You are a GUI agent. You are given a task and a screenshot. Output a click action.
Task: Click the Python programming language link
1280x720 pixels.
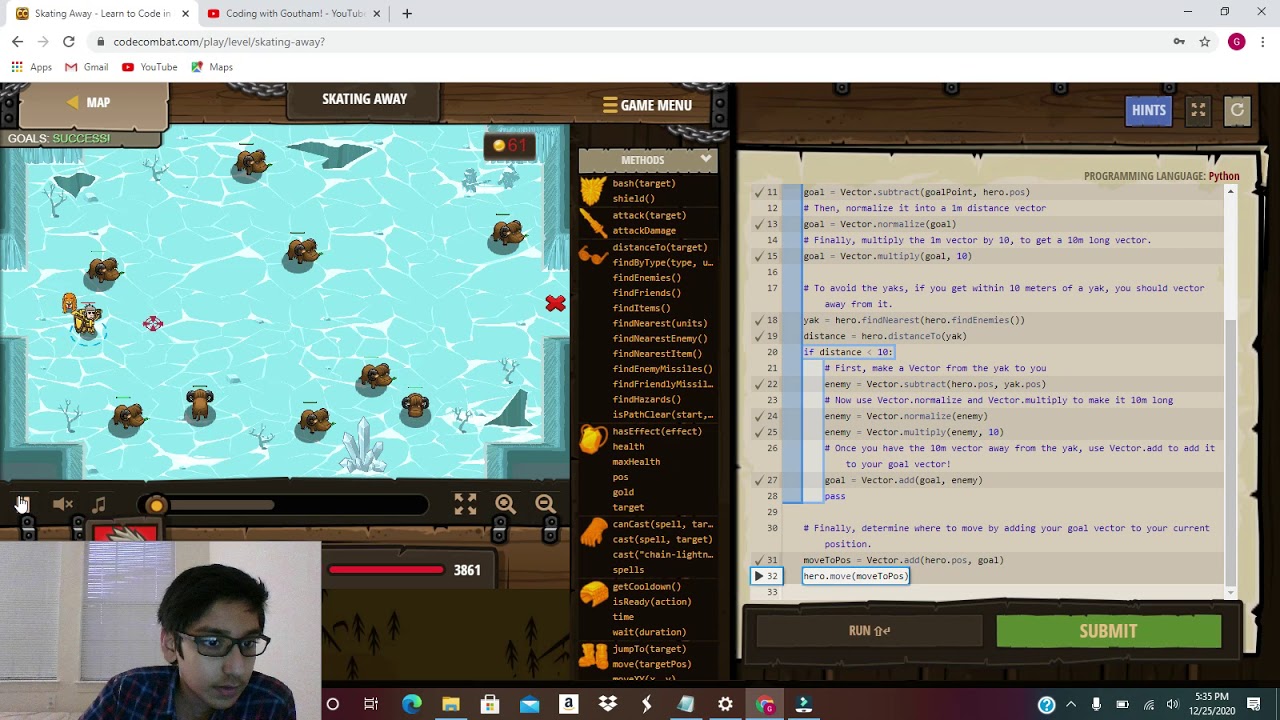[1223, 176]
